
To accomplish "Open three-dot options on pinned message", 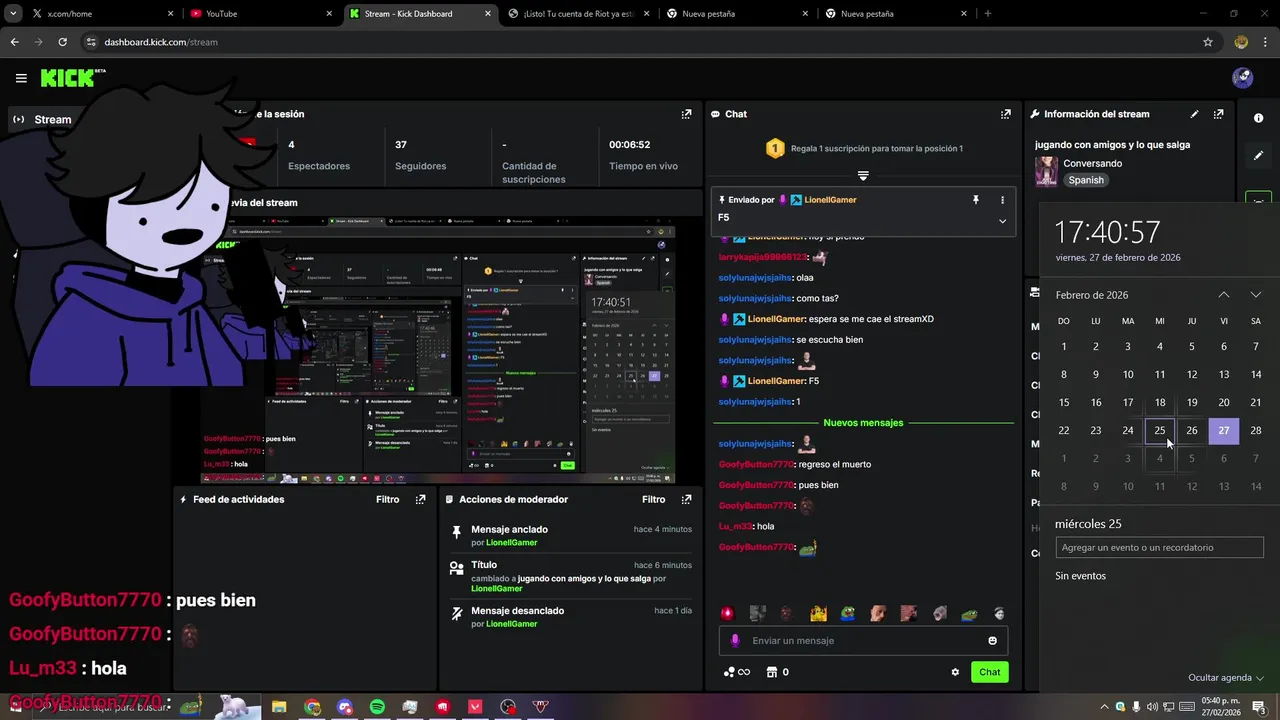I will click(x=1002, y=200).
